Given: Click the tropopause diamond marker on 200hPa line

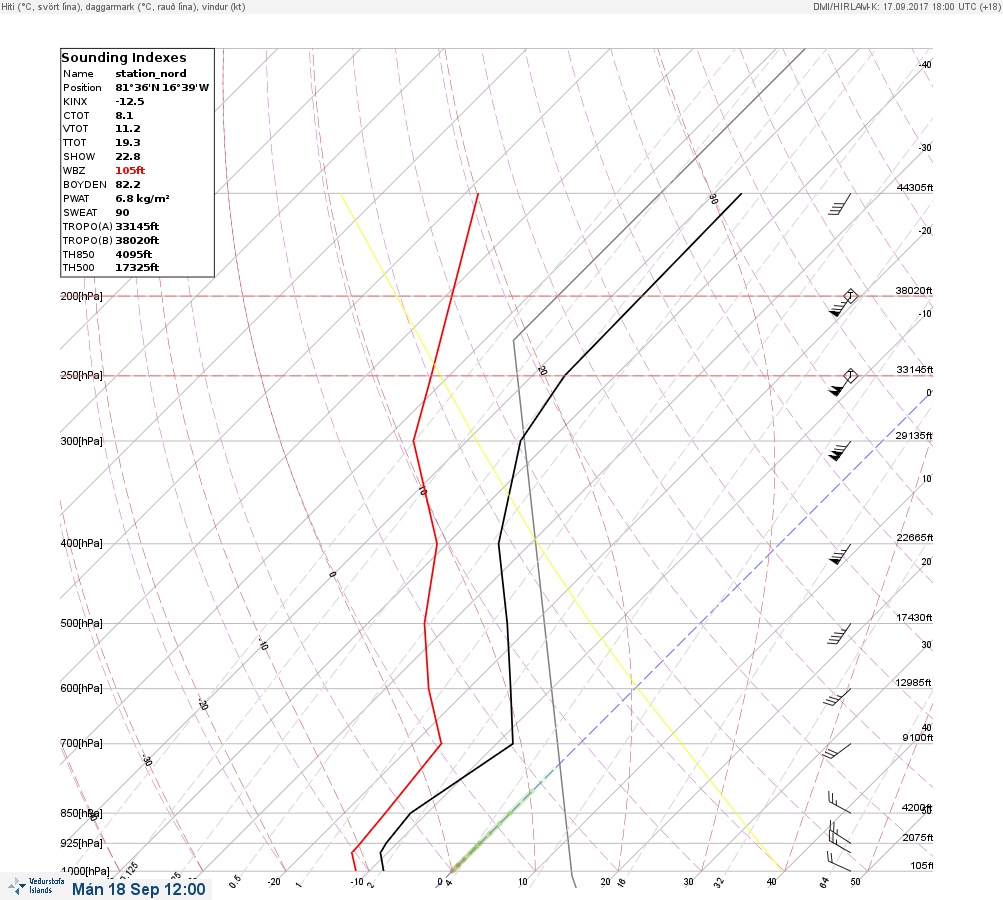Looking at the screenshot, I should (850, 296).
